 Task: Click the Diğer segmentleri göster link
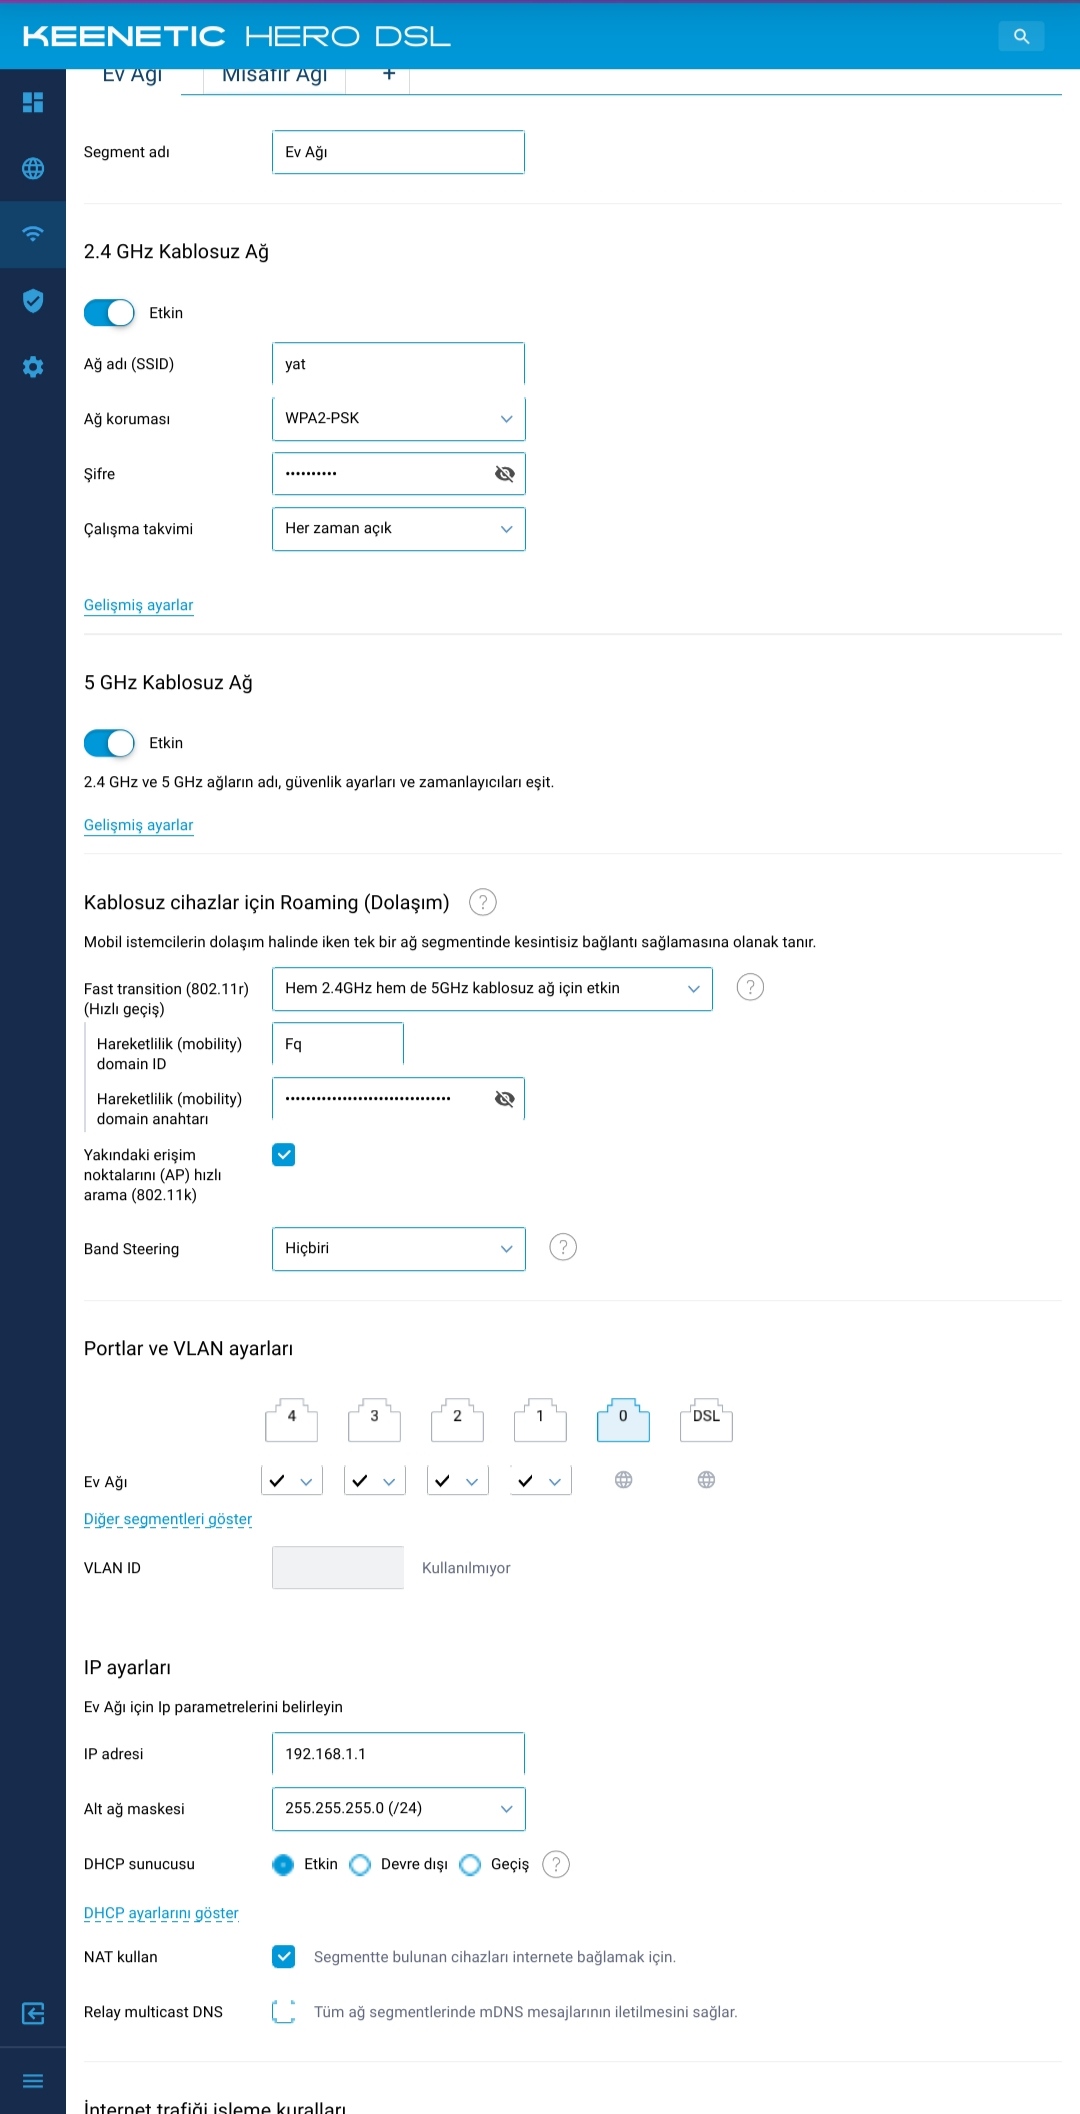pos(168,1519)
